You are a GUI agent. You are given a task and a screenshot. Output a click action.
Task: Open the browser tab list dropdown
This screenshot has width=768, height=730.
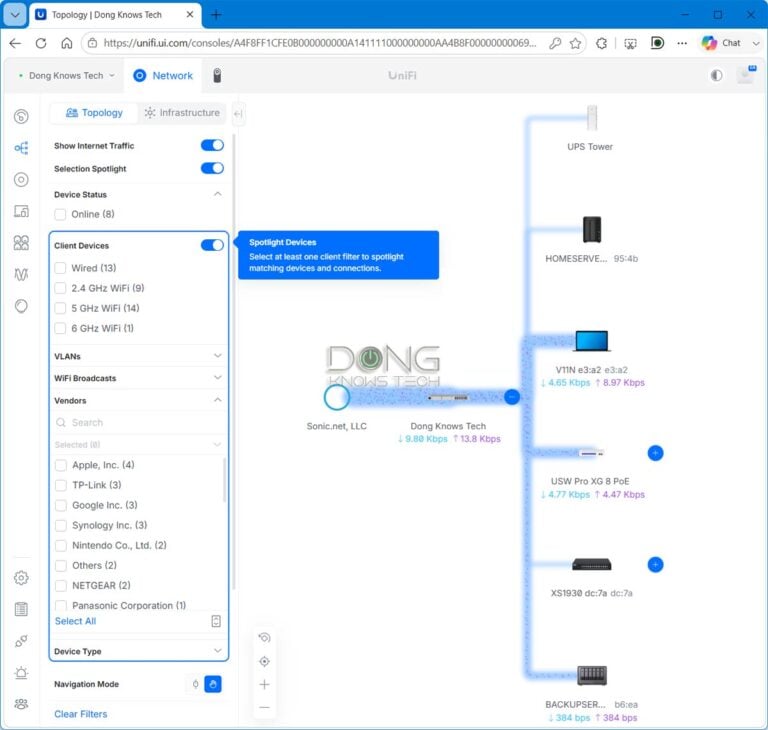15,15
